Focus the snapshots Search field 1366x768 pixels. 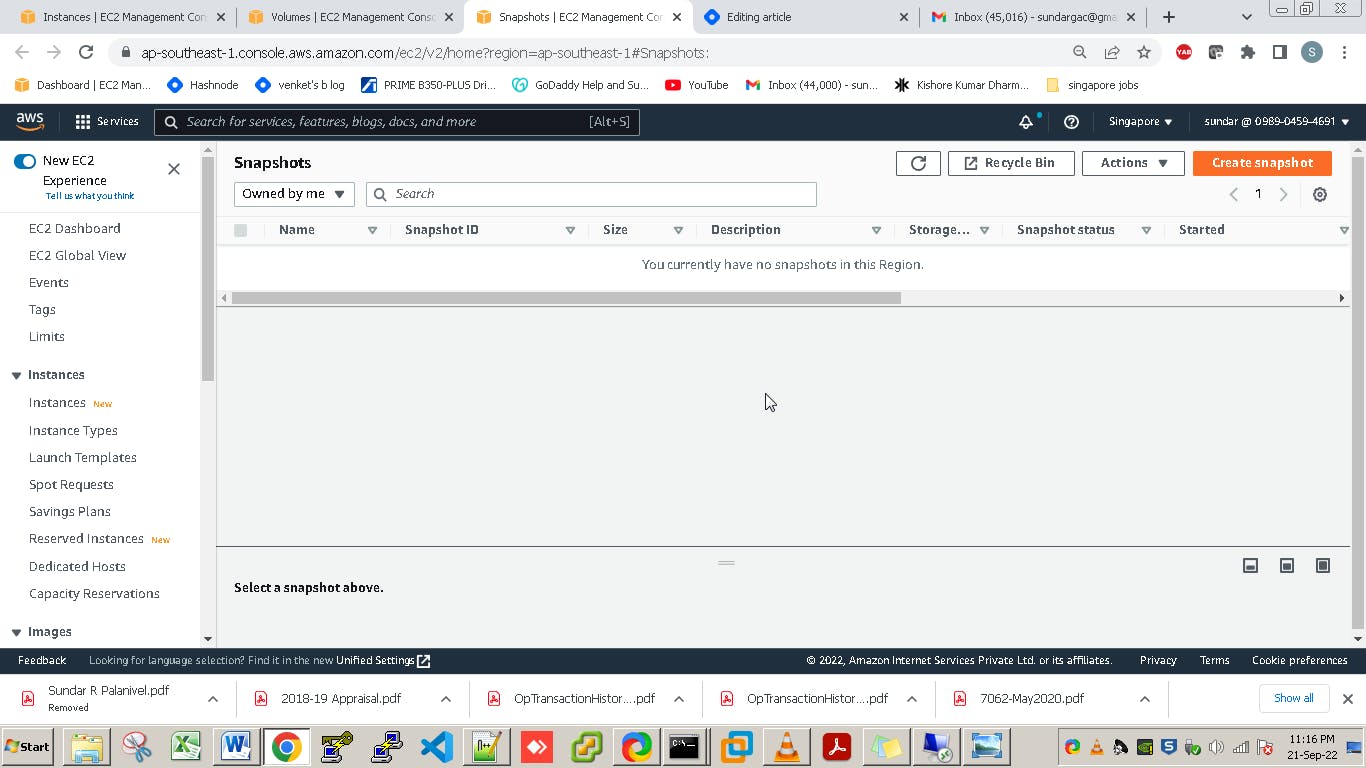click(591, 194)
